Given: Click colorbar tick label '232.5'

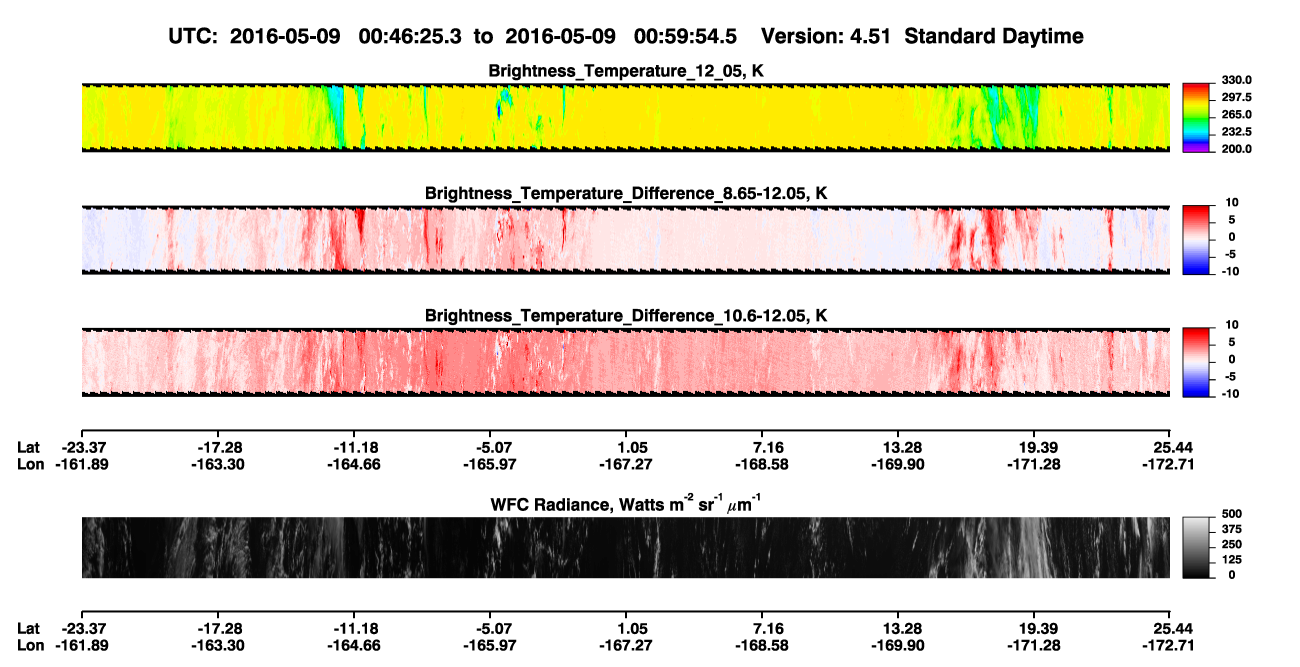Looking at the screenshot, I should (x=1238, y=131).
